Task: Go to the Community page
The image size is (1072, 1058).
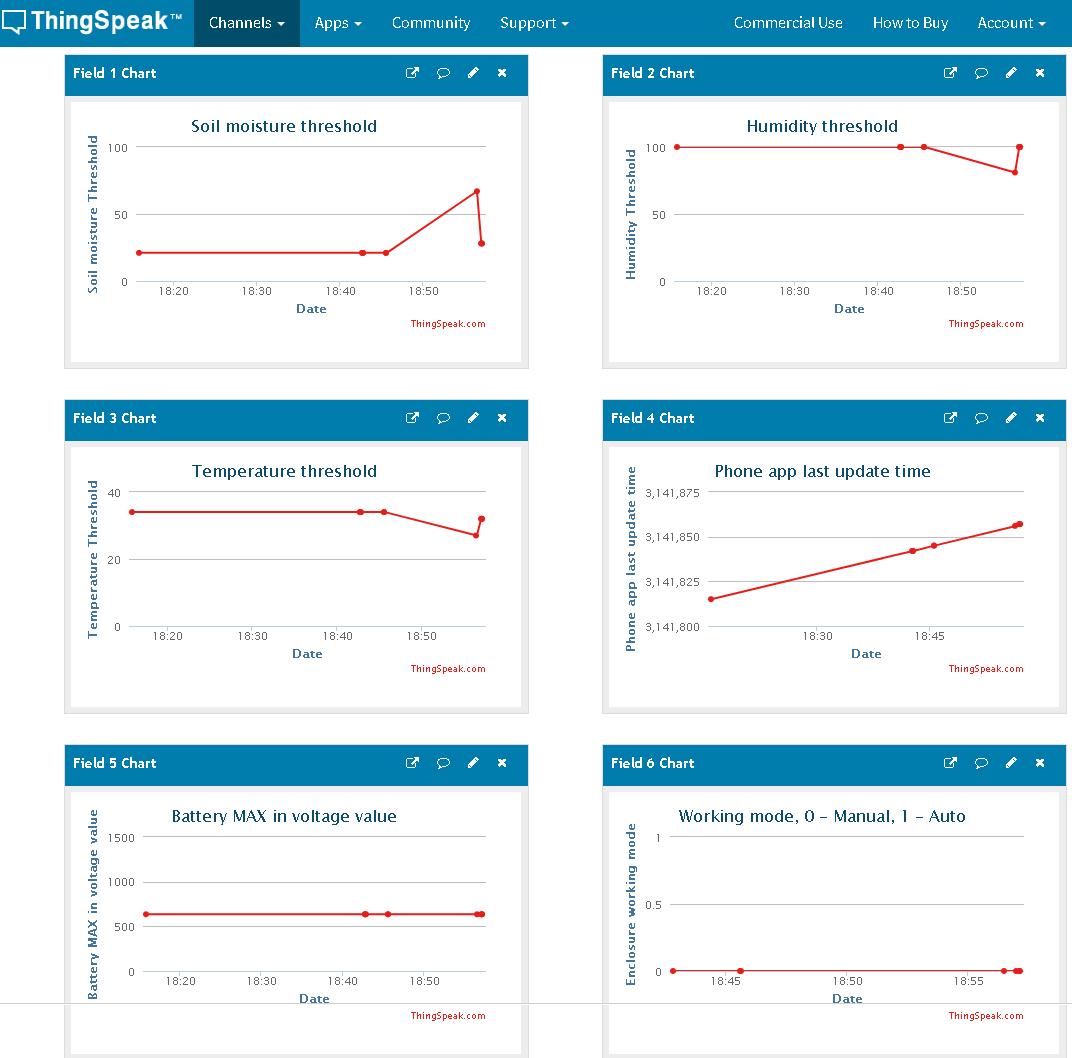Action: 431,23
